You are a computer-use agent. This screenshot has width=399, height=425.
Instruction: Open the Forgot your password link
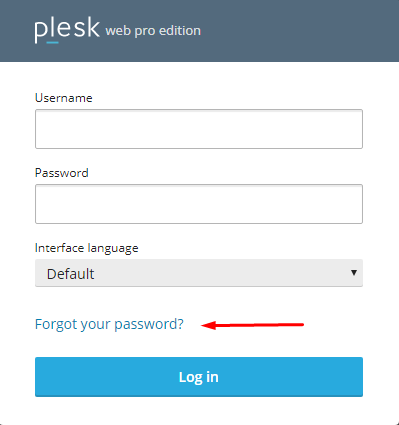pyautogui.click(x=109, y=324)
